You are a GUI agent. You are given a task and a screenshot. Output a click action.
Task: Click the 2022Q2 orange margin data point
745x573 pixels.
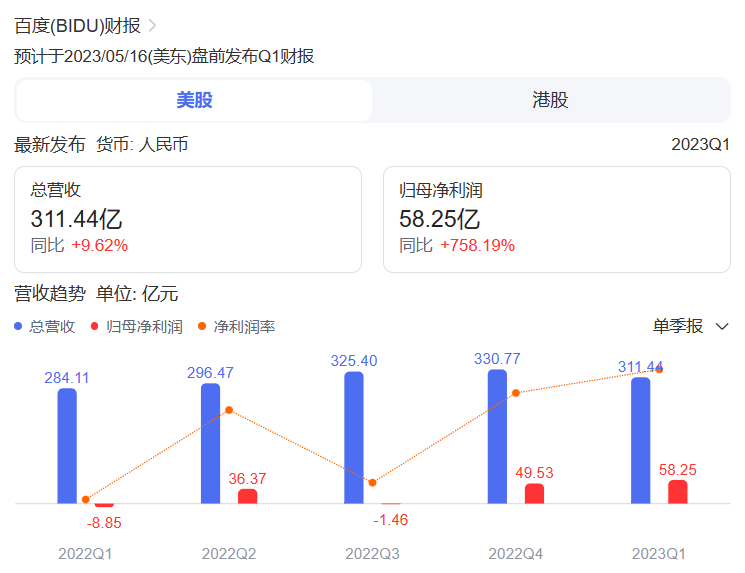pos(229,410)
